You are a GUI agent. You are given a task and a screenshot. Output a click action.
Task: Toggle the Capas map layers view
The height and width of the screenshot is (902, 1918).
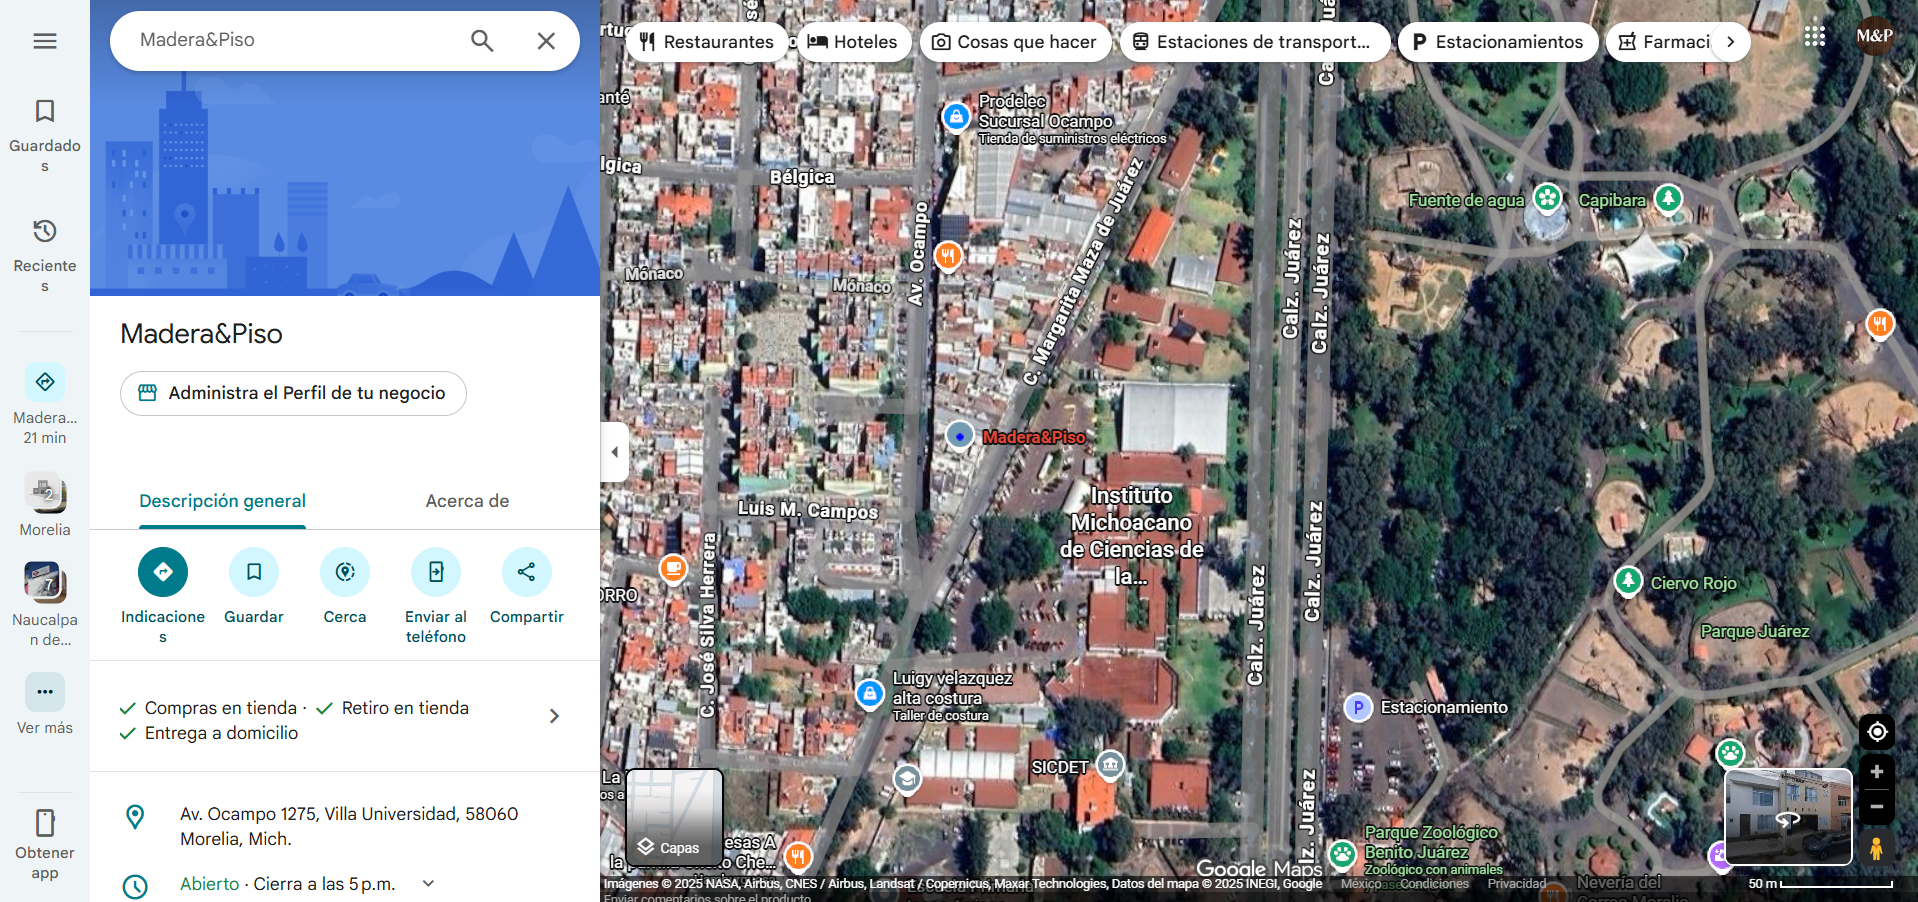coord(674,817)
